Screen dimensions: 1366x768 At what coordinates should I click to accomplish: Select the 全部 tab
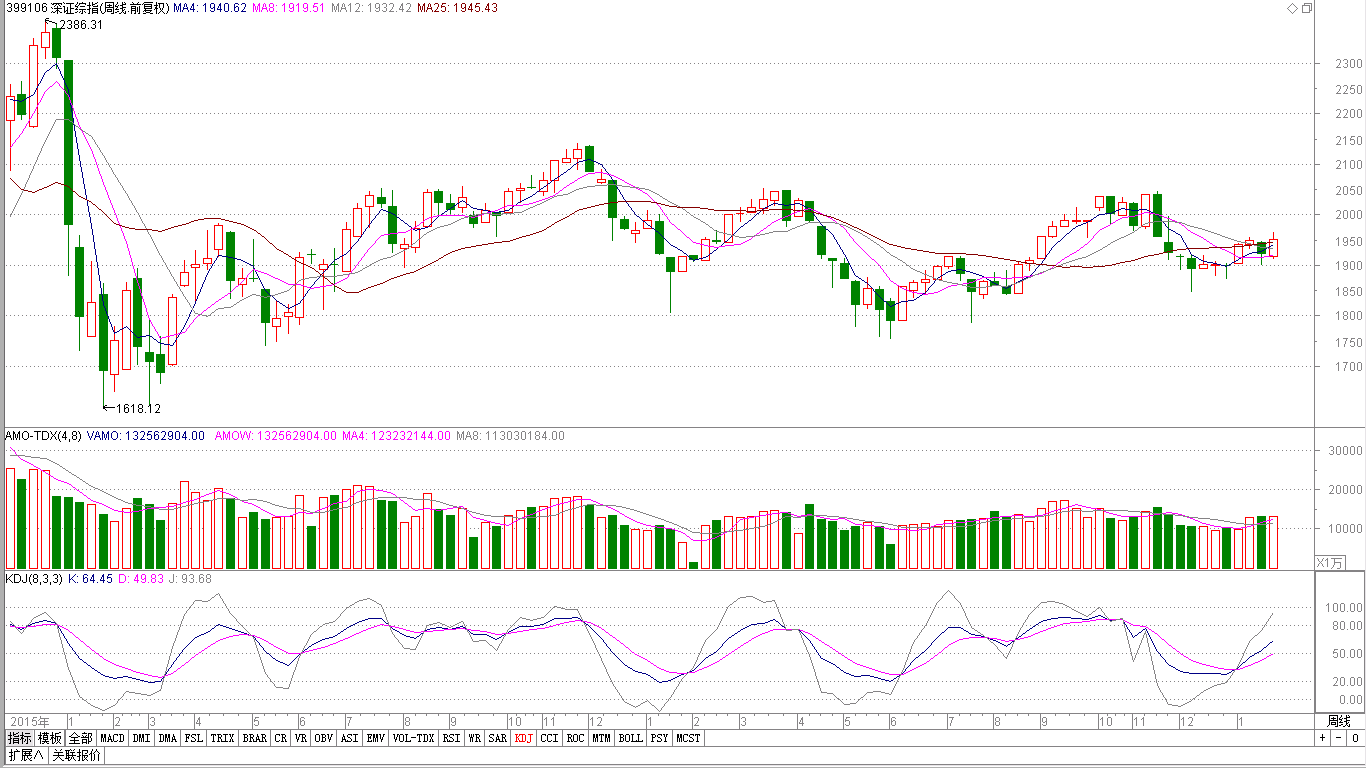(x=81, y=738)
